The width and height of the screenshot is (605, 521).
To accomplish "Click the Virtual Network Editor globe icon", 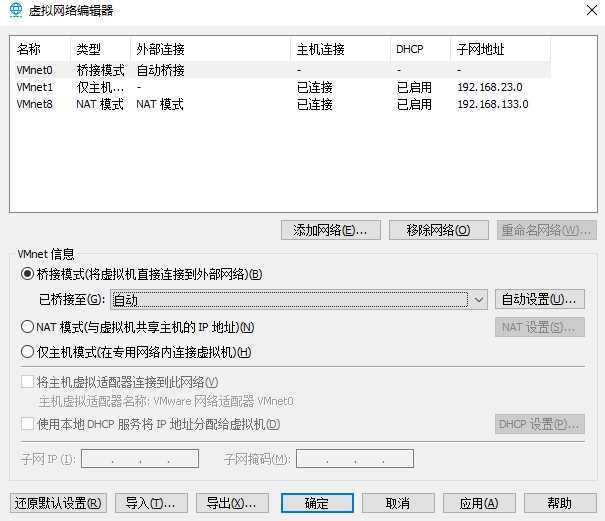I will click(x=16, y=10).
